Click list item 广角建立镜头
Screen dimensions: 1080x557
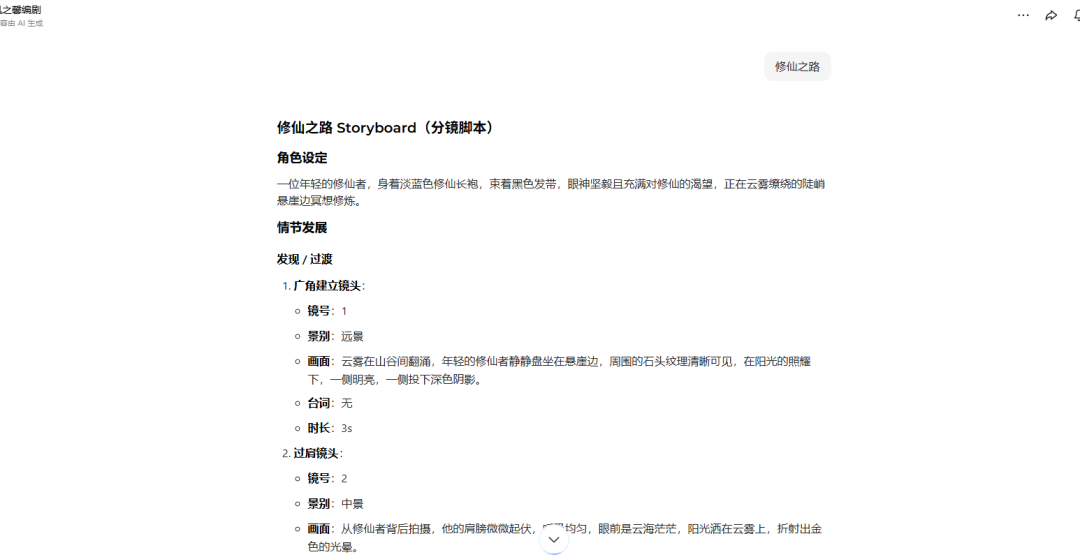pos(329,286)
